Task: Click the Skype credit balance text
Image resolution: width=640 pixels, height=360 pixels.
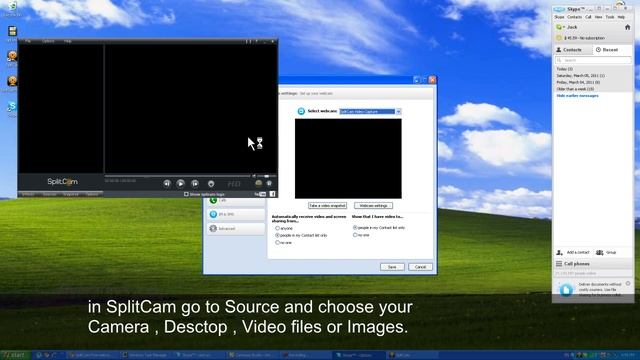Action: click(x=584, y=38)
